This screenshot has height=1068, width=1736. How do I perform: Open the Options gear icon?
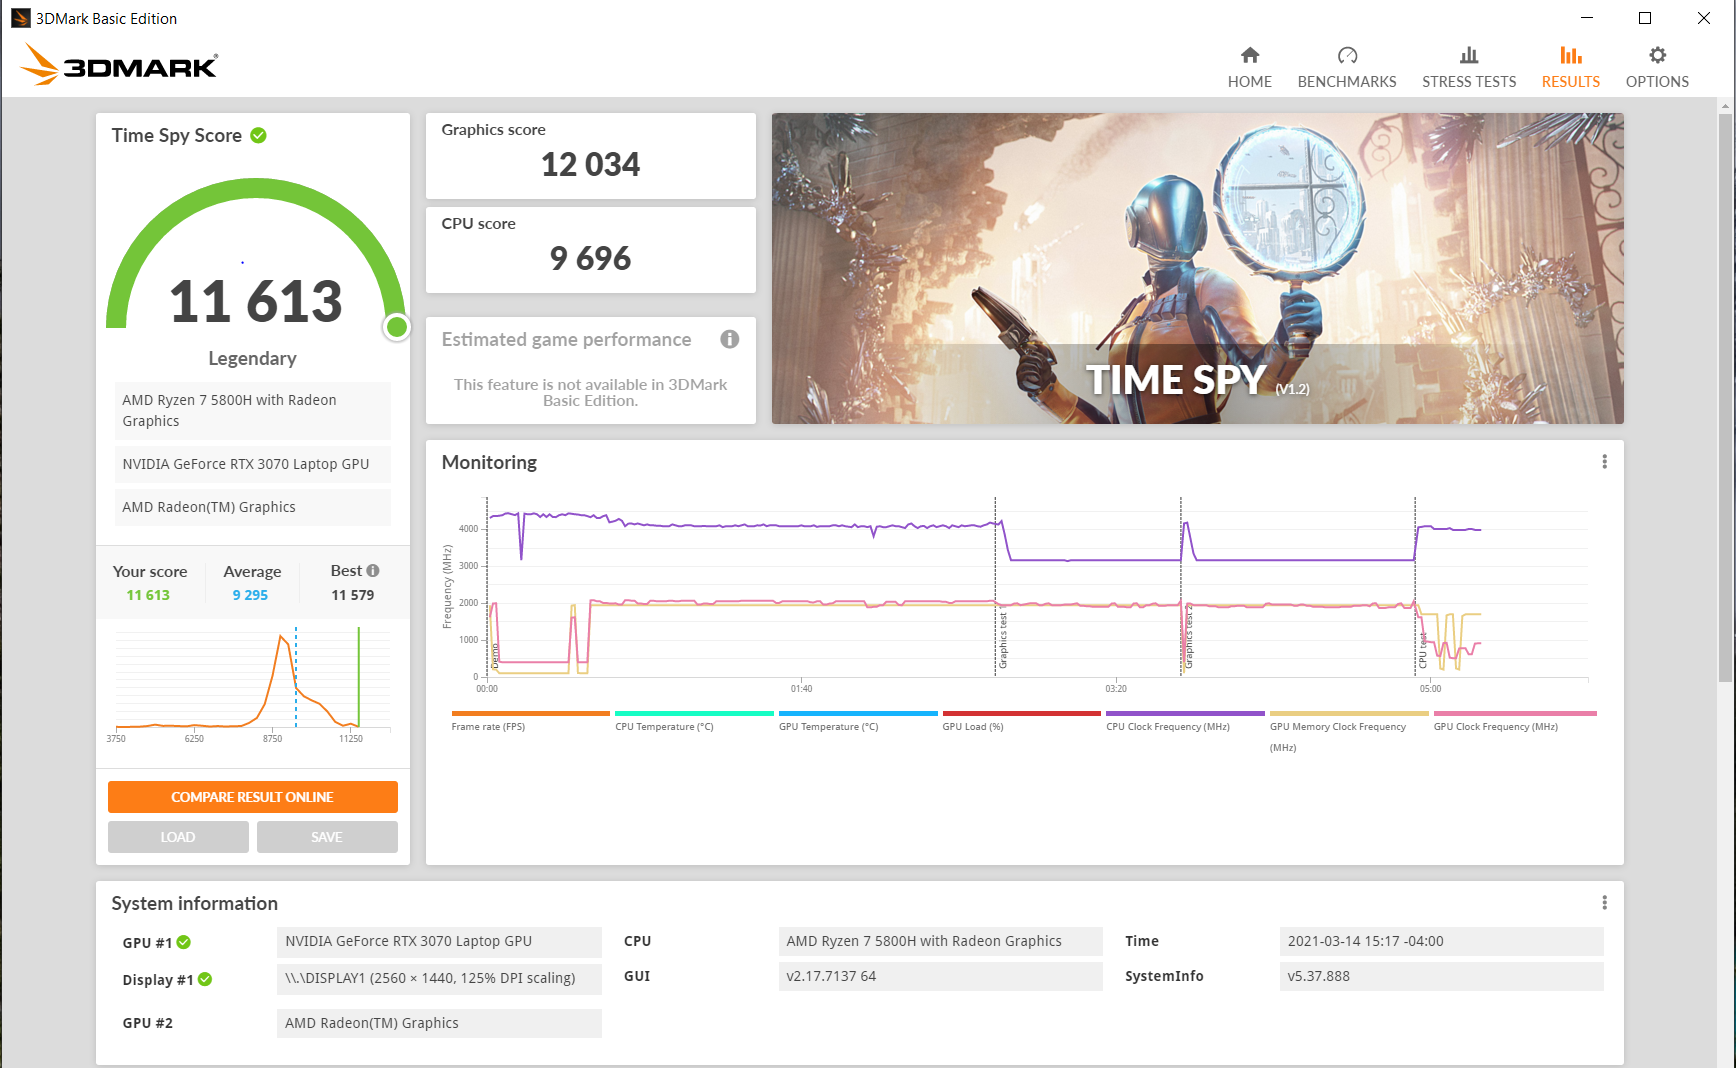1657,55
